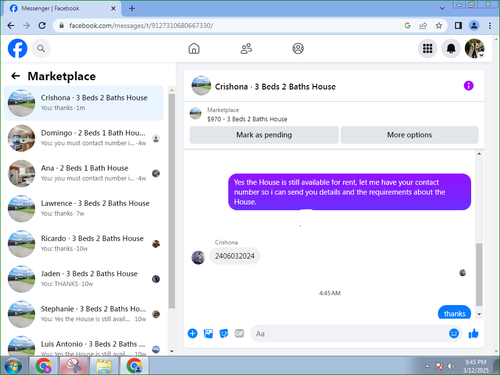Viewport: 500px width, 375px height.
Task: Open the Facebook menu grid icon
Action: (x=427, y=49)
